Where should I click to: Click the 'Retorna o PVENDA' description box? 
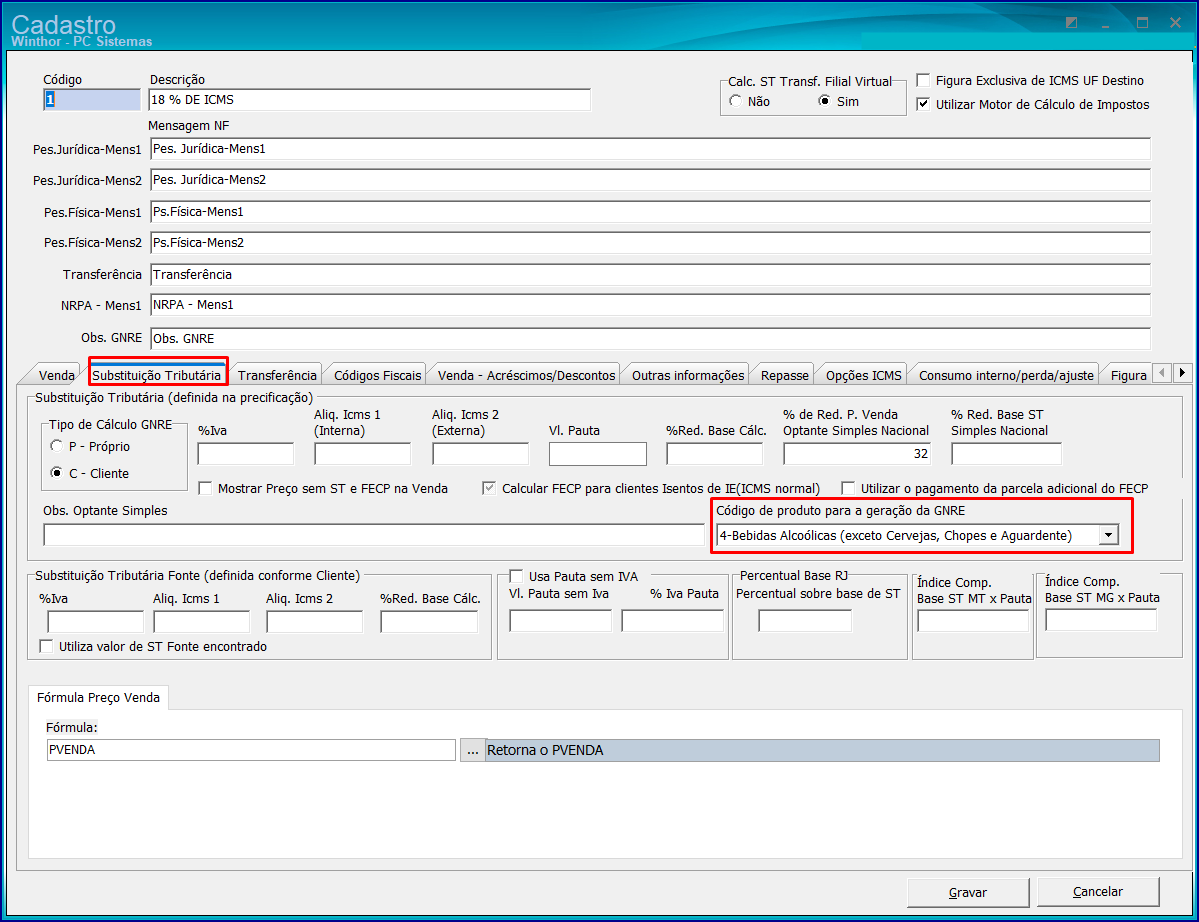click(x=823, y=750)
